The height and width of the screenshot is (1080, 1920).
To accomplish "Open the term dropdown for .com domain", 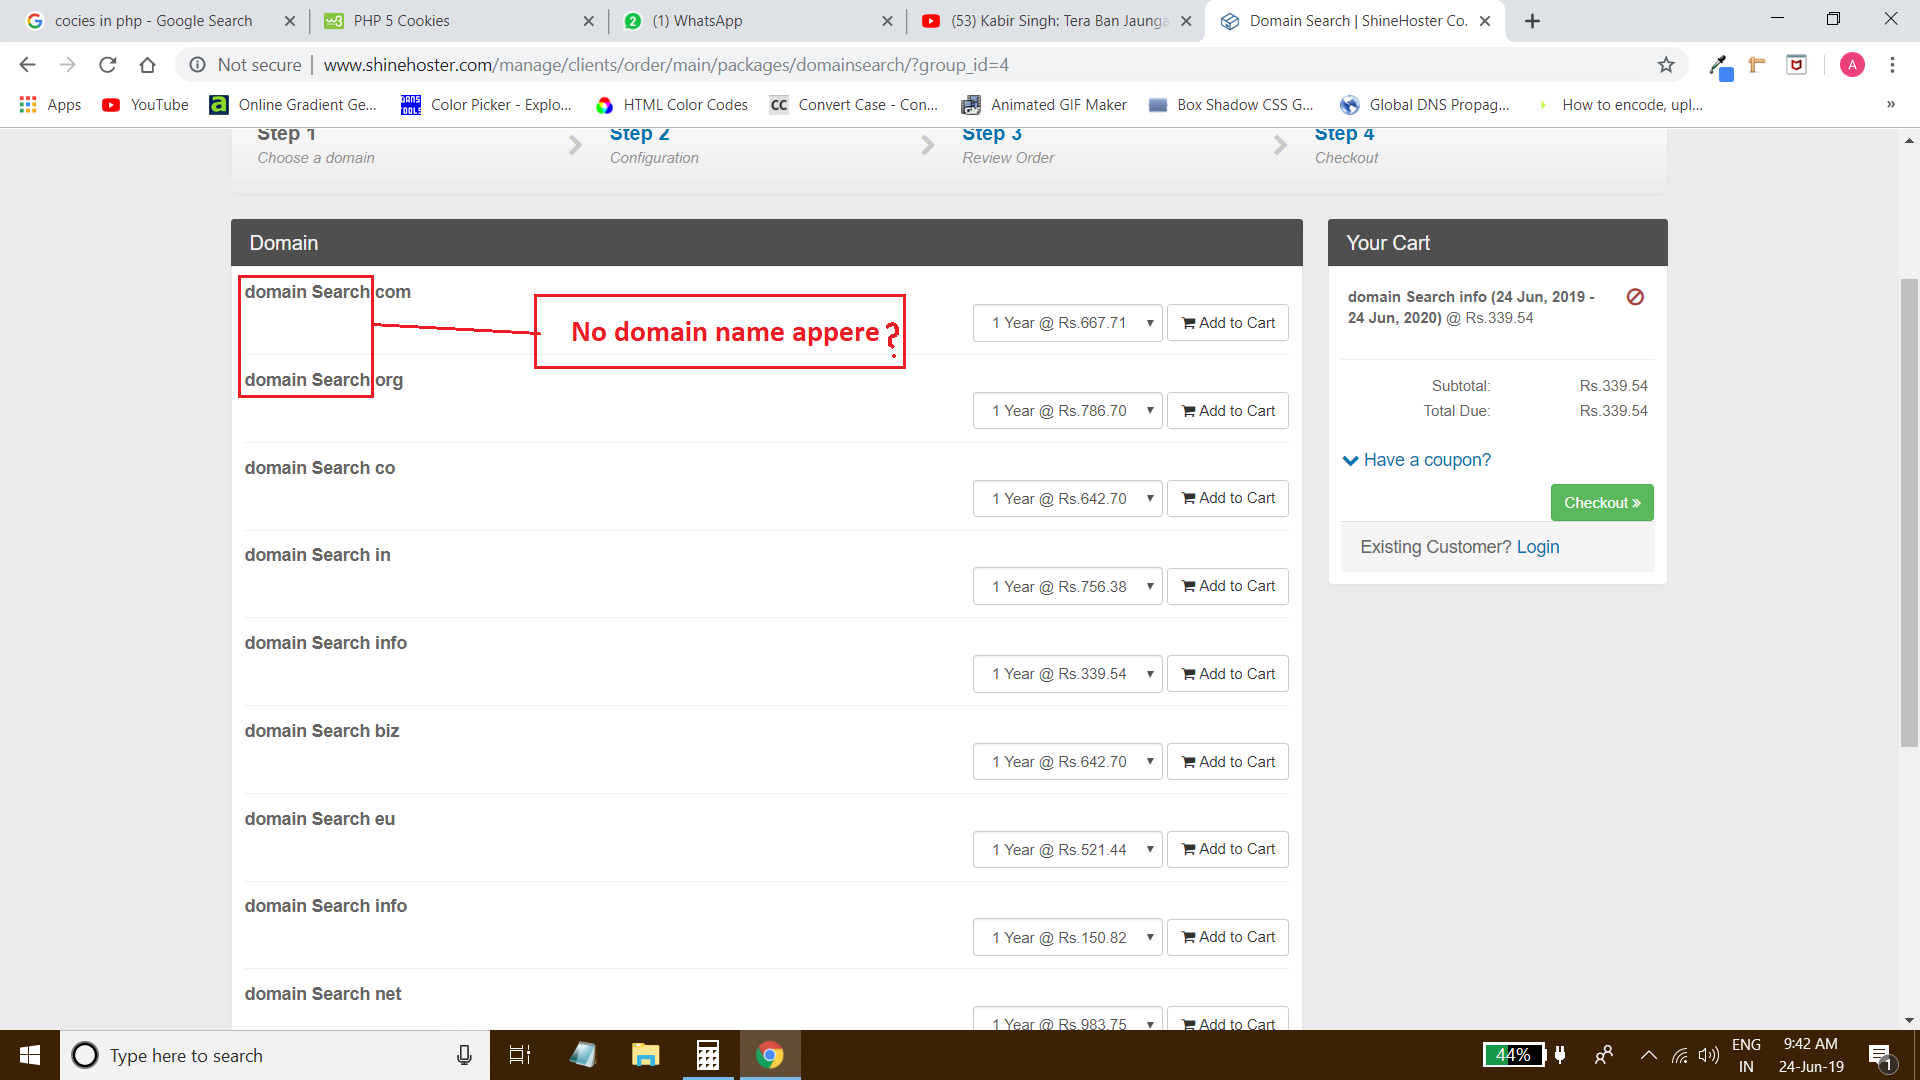I will [1067, 323].
